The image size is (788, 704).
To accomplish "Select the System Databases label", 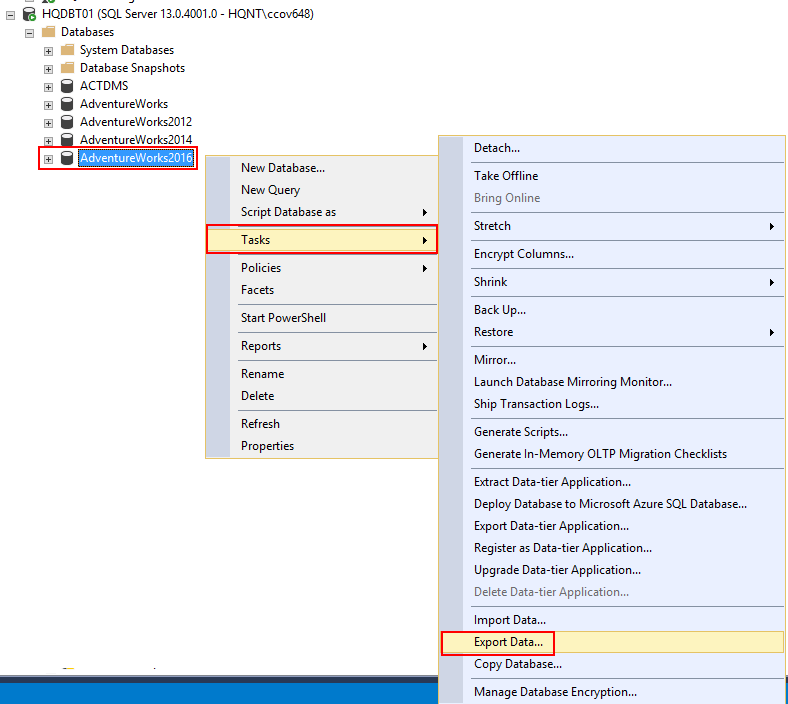I will [x=127, y=50].
